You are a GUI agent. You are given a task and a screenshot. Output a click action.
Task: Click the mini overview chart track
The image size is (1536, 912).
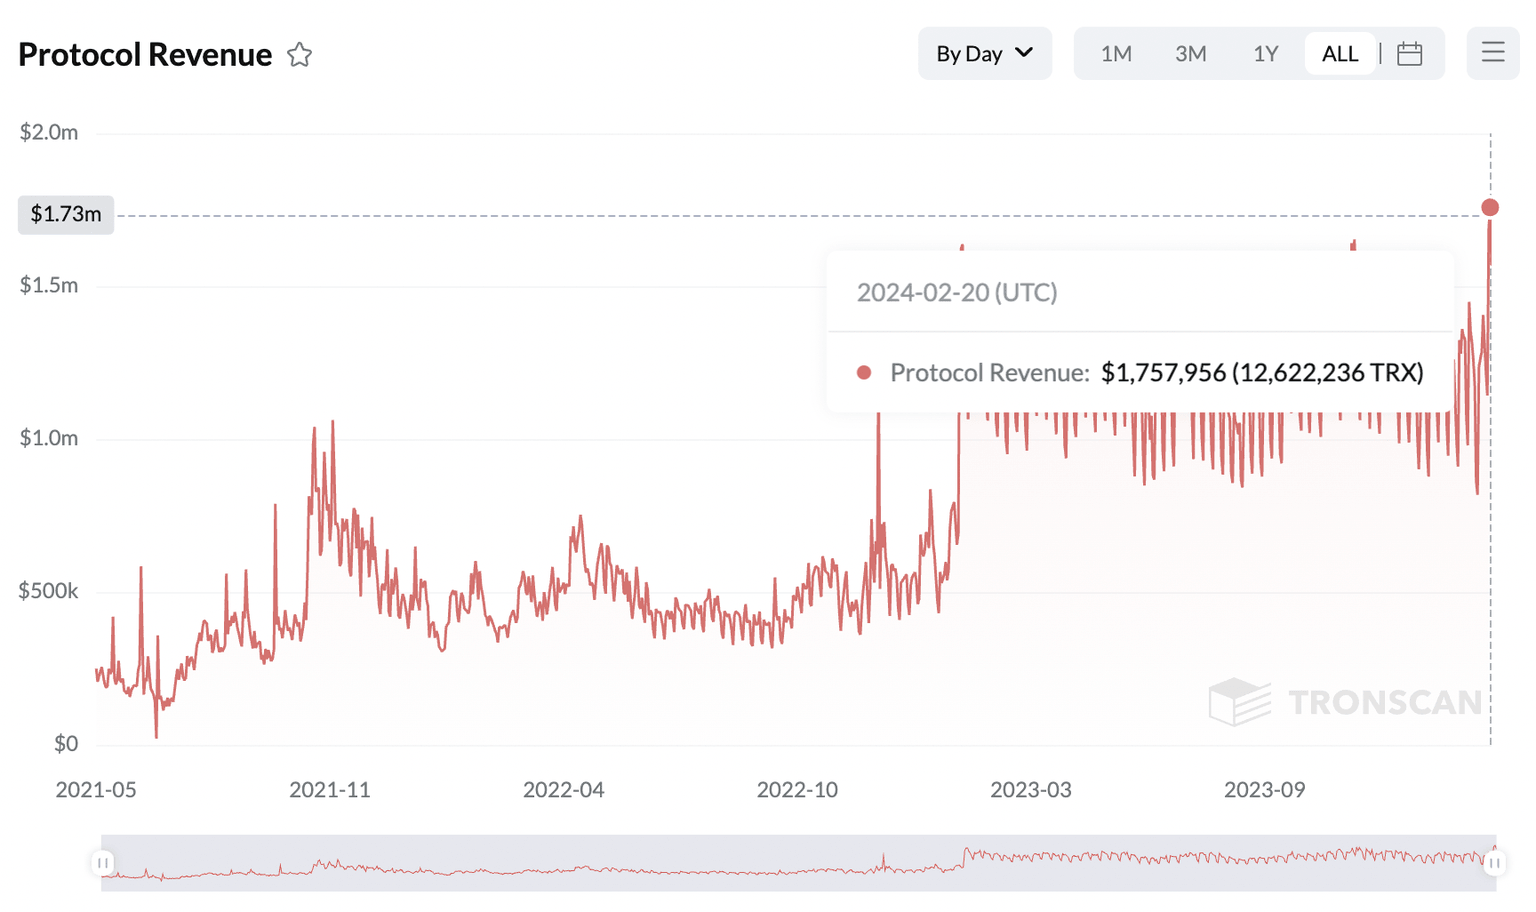700,862
